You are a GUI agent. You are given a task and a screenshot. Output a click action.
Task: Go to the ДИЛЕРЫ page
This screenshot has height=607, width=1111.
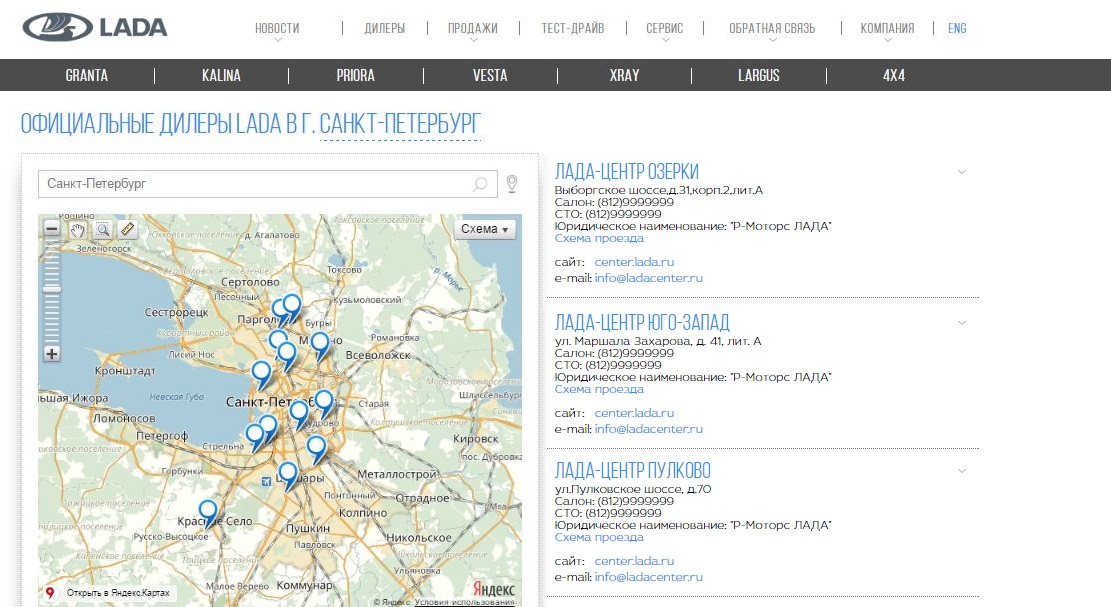385,28
